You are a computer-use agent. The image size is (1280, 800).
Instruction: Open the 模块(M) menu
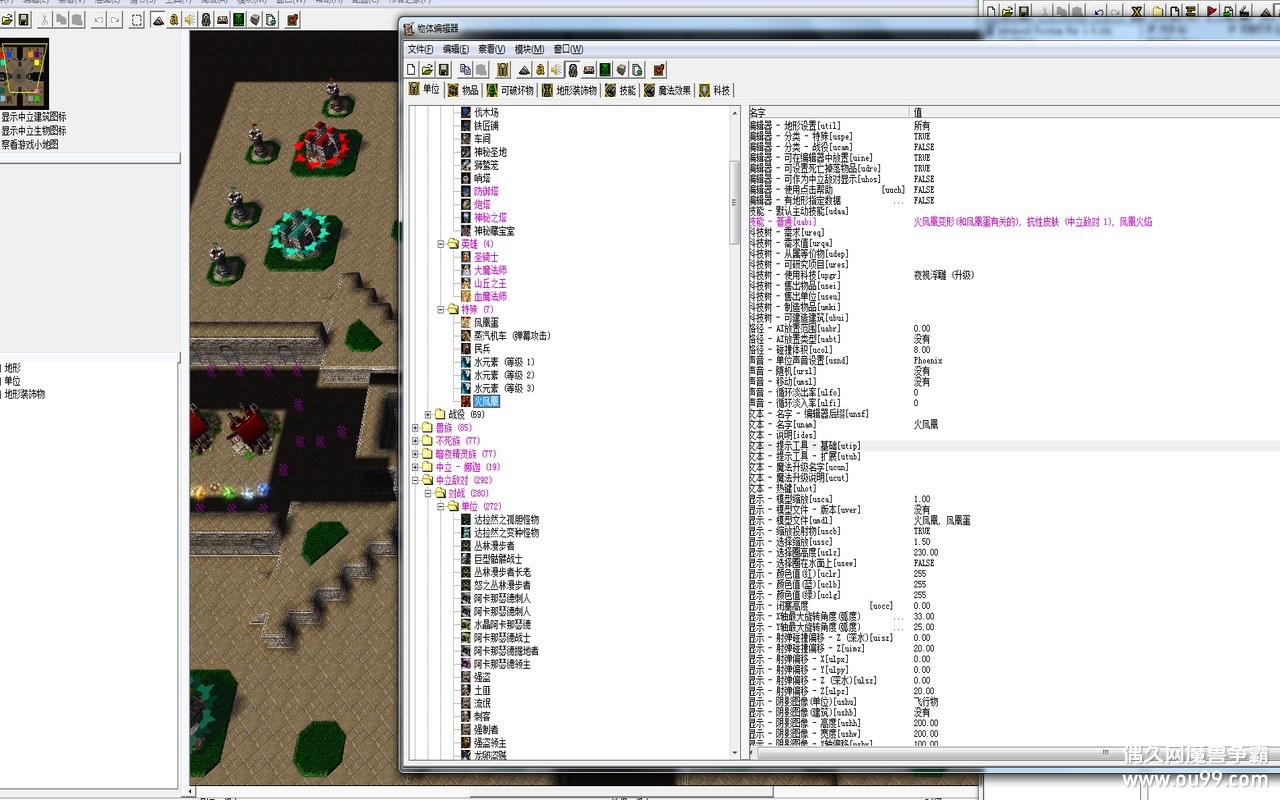[529, 49]
